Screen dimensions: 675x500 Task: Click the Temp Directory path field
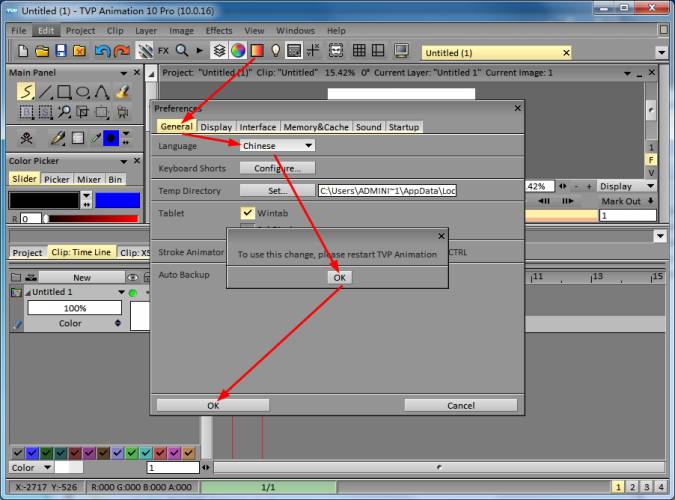[387, 190]
